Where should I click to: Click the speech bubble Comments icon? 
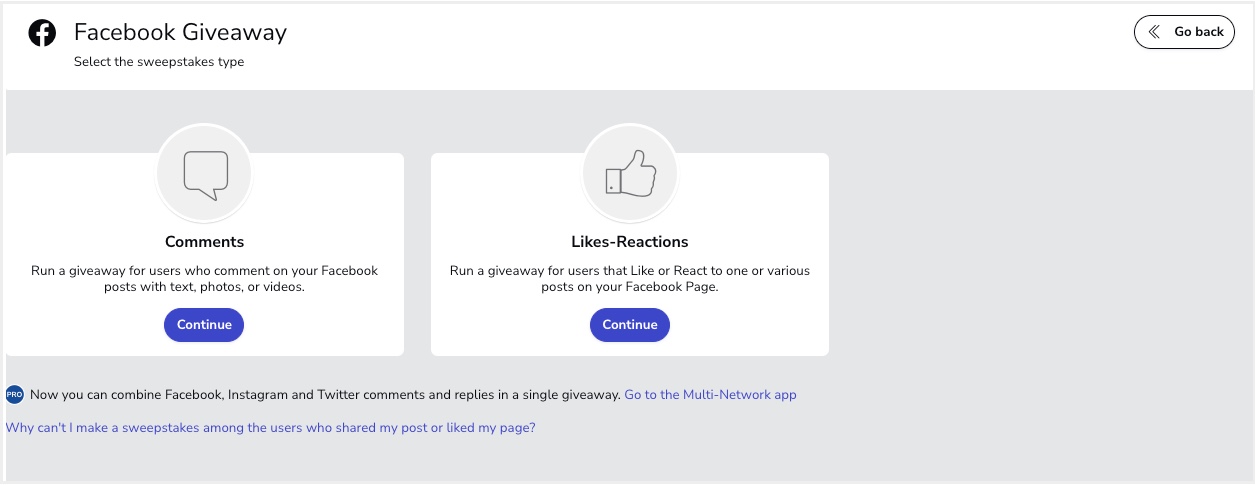[205, 176]
